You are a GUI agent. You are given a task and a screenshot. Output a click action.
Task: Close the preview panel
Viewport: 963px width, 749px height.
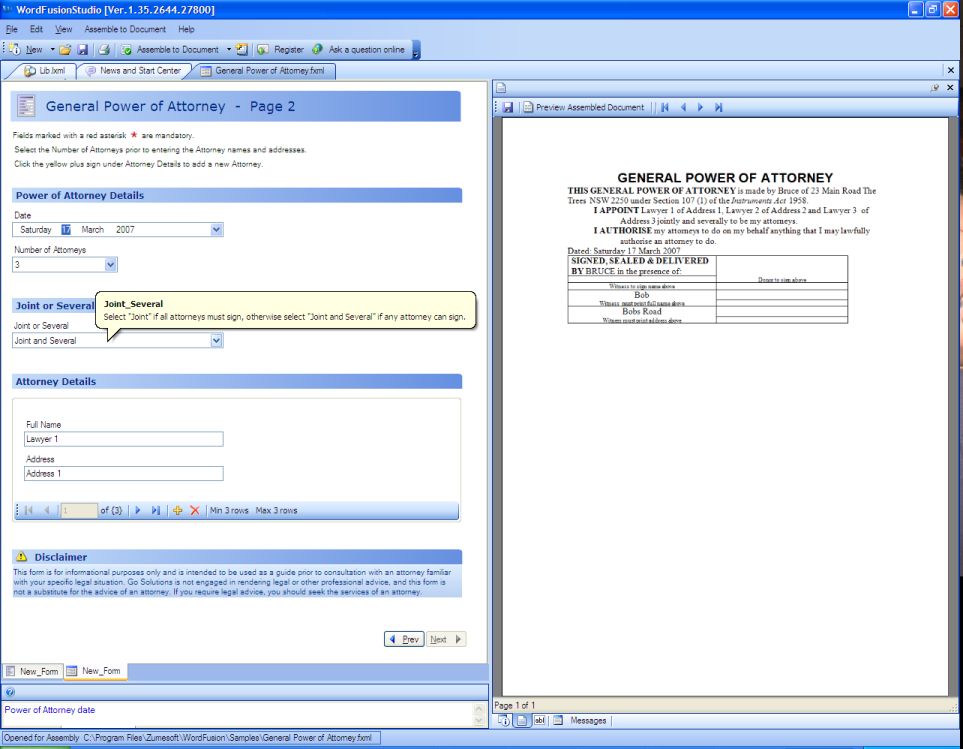tap(950, 88)
